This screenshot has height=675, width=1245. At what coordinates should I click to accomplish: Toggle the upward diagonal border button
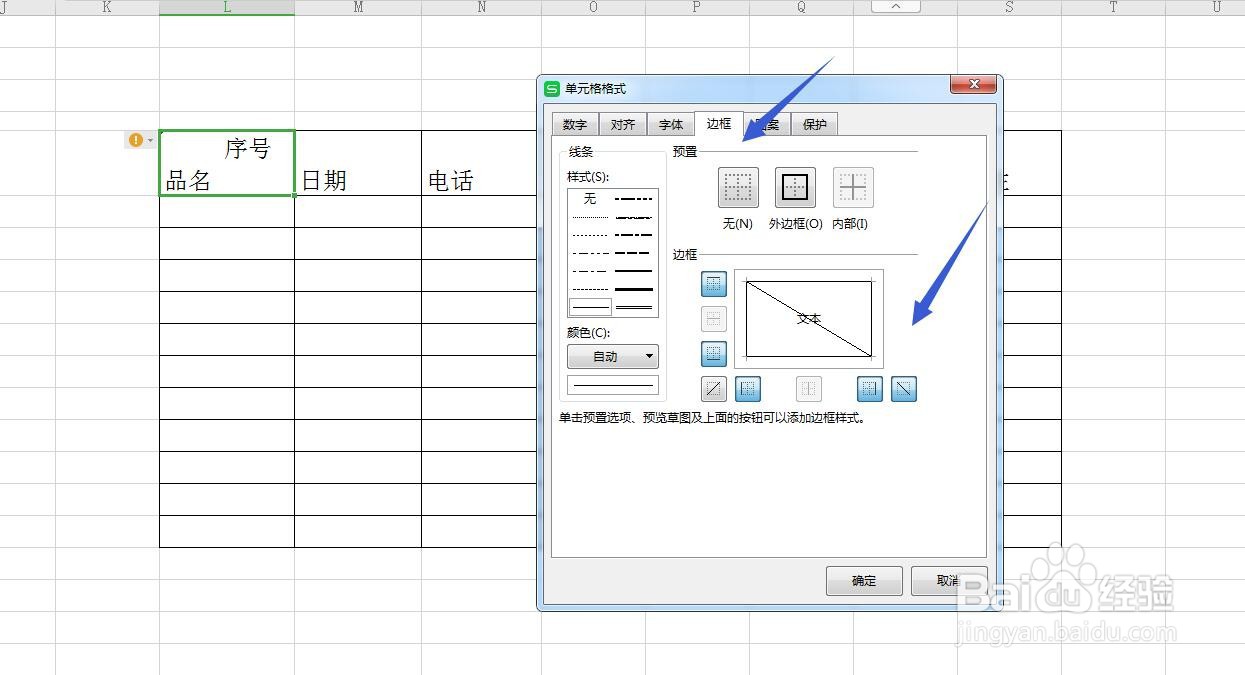(x=712, y=389)
